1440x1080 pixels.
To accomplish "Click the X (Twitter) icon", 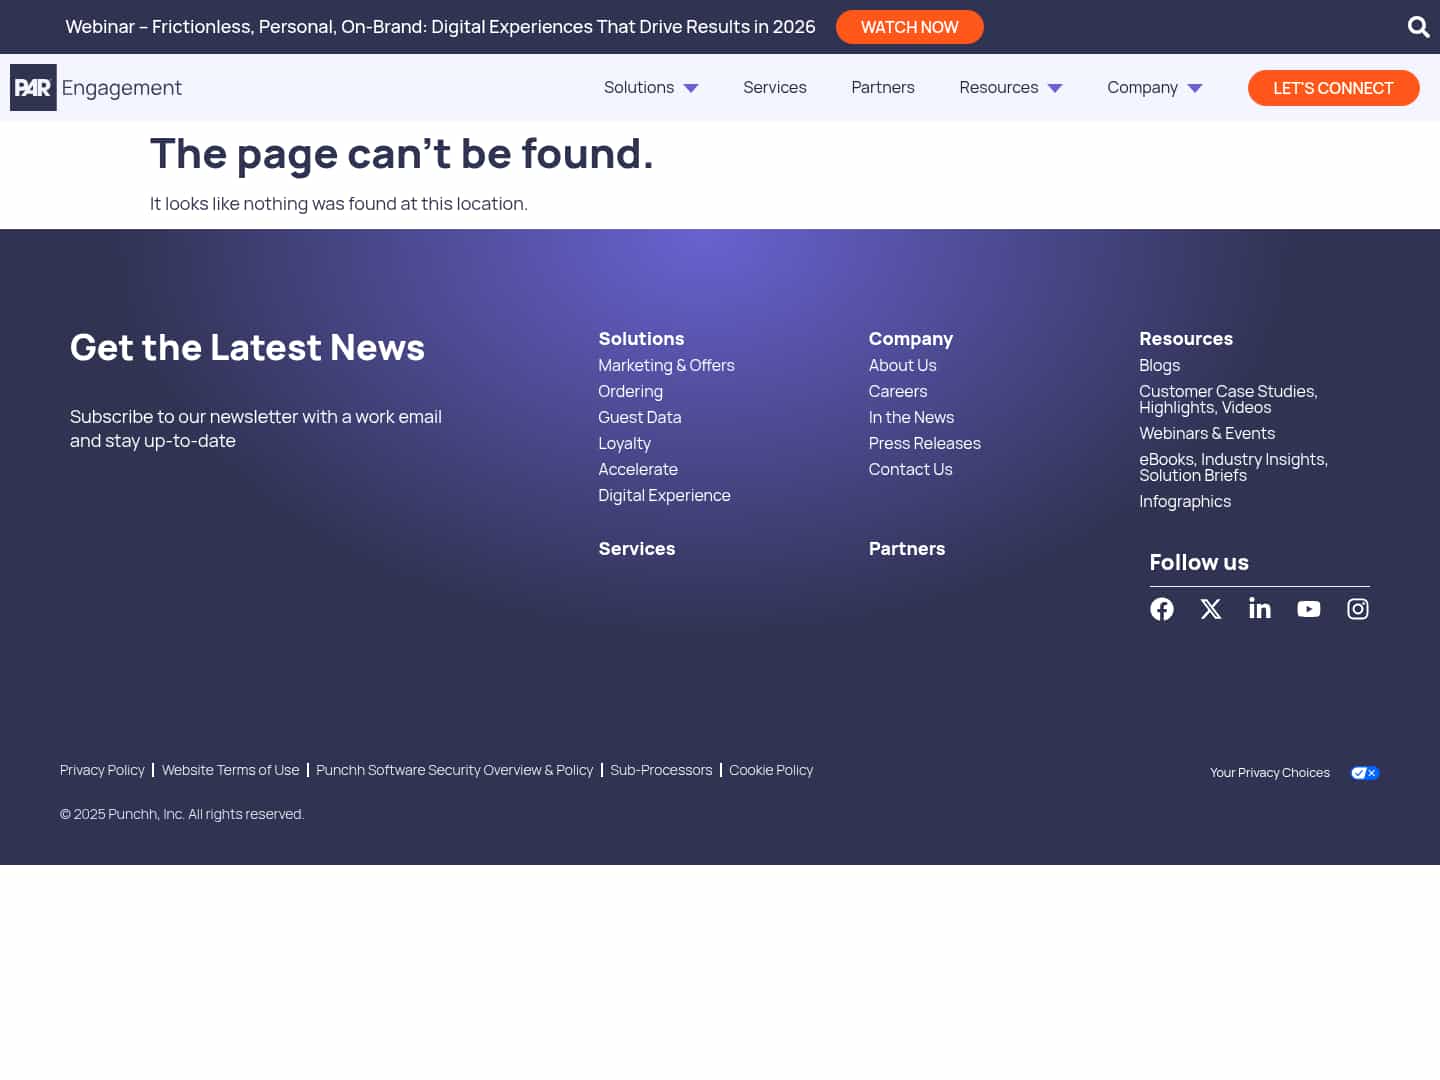I will pyautogui.click(x=1210, y=609).
